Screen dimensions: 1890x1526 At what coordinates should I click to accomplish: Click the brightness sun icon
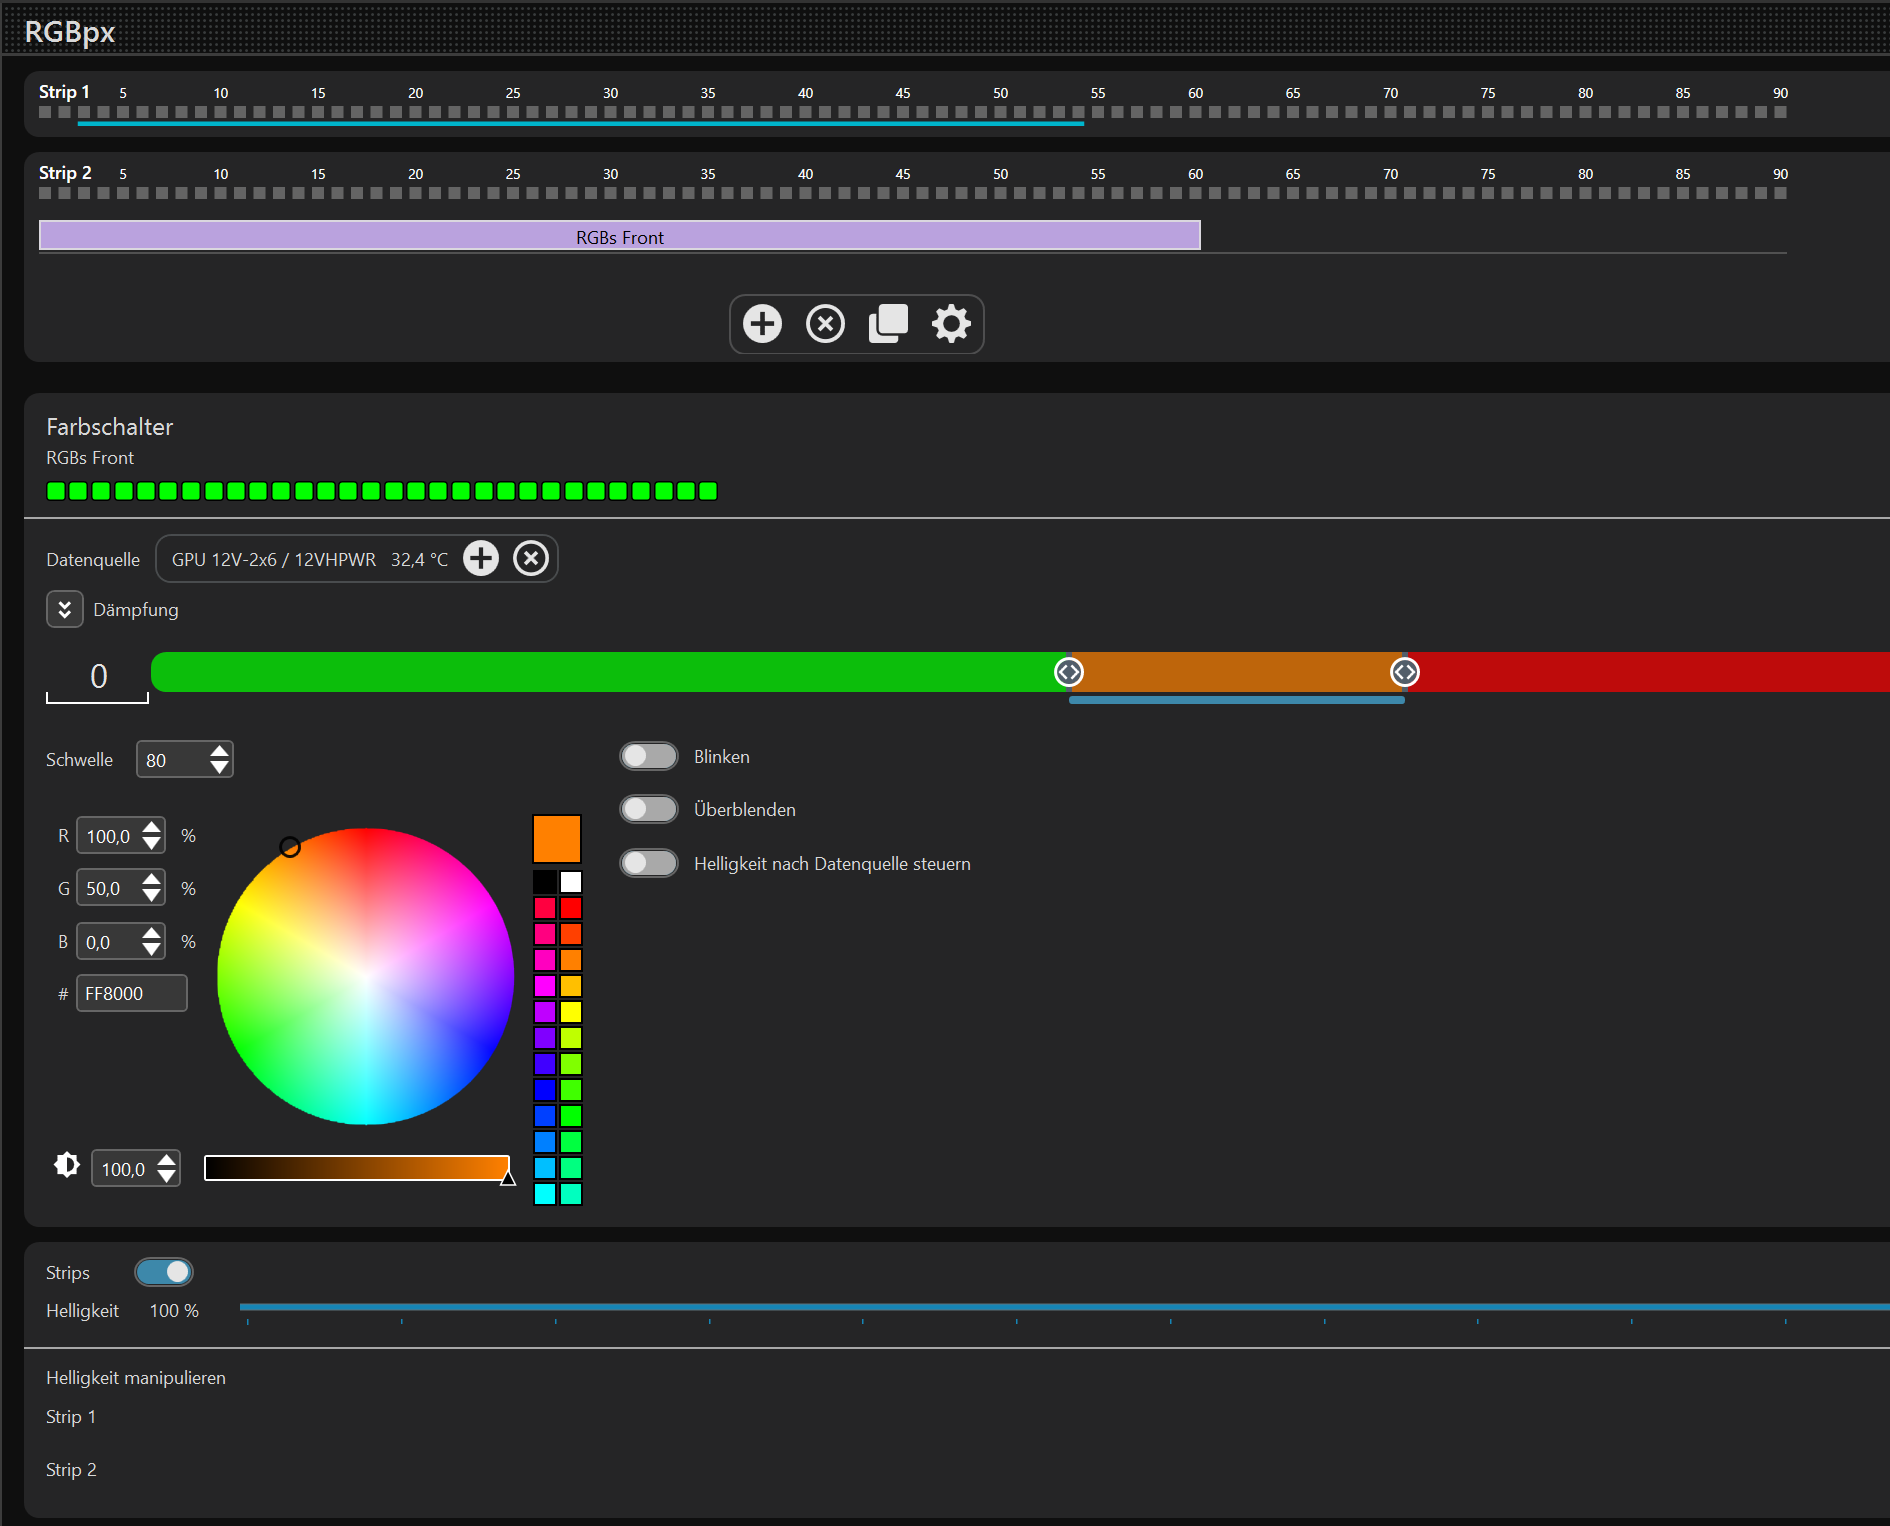pos(67,1165)
